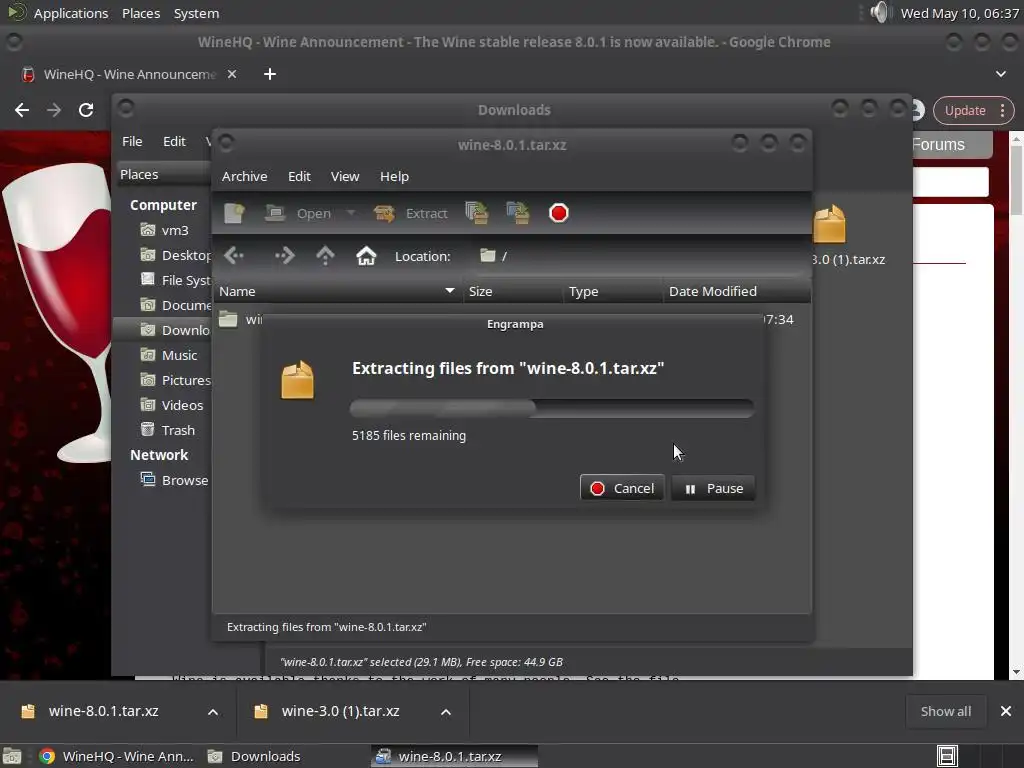The width and height of the screenshot is (1024, 768).
Task: Go up one level with the up arrow
Action: 325,256
